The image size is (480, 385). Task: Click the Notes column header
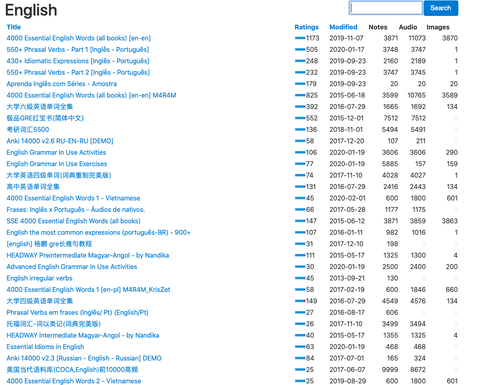[x=378, y=27]
